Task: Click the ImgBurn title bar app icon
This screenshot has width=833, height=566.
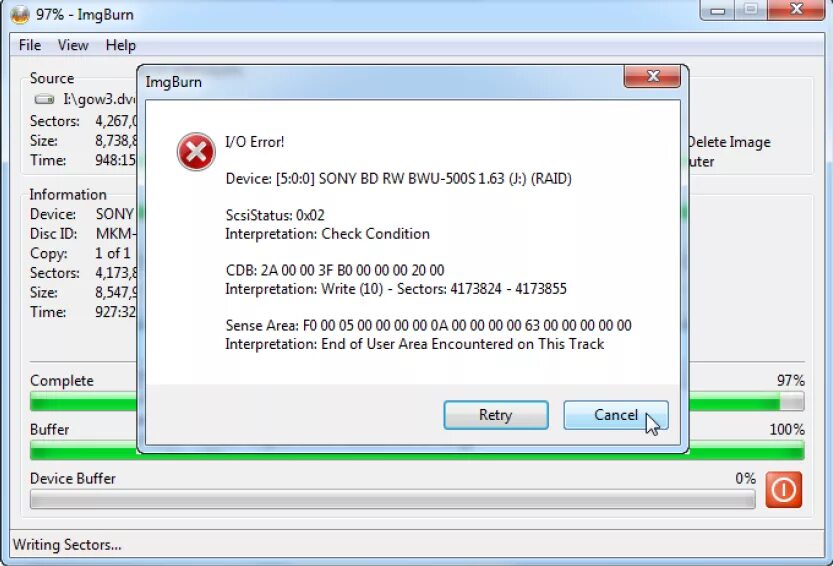Action: click(x=20, y=14)
